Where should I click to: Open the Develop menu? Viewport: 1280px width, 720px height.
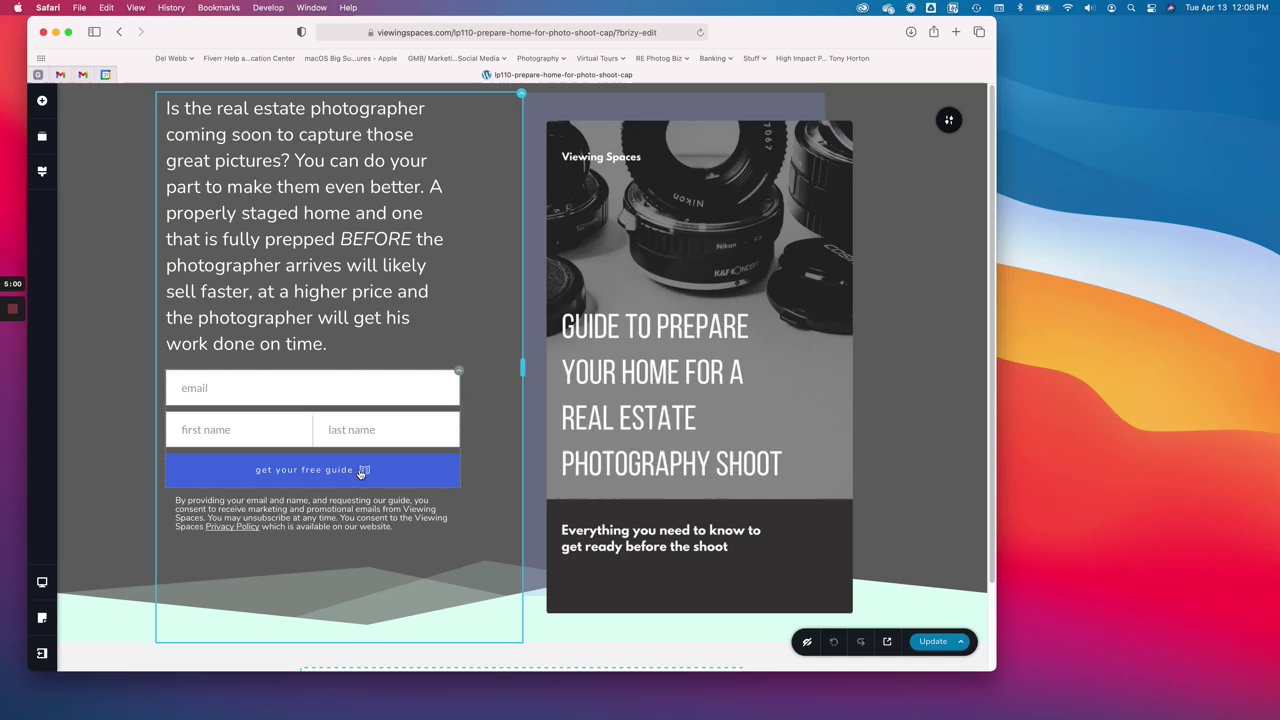(268, 8)
